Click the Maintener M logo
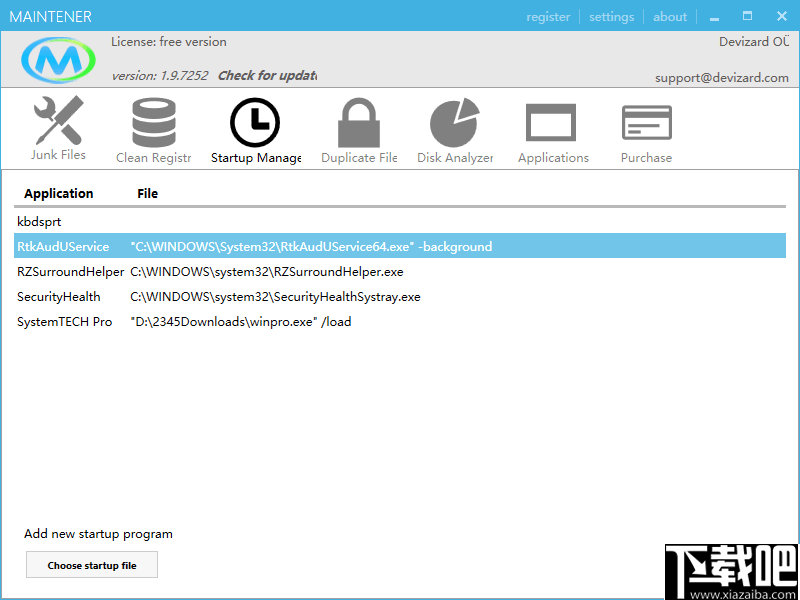This screenshot has height=600, width=800. coord(58,60)
